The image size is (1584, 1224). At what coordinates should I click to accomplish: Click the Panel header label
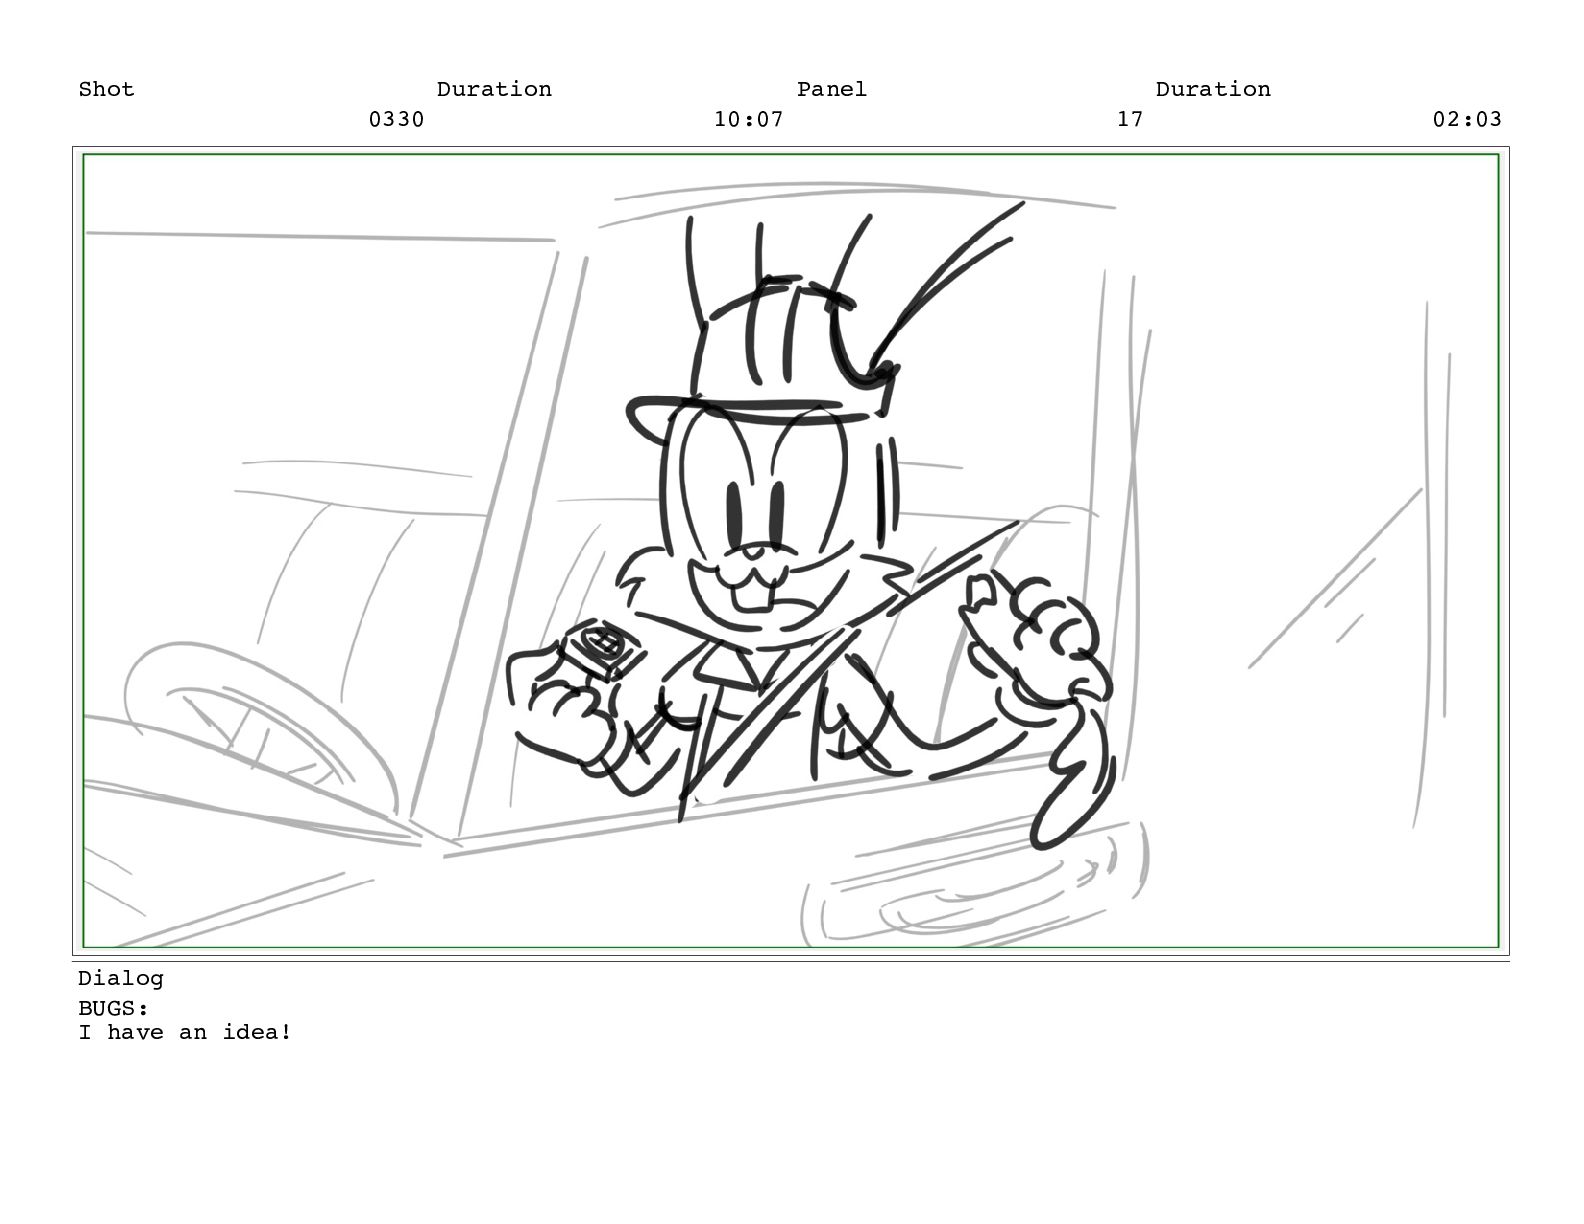click(x=831, y=89)
